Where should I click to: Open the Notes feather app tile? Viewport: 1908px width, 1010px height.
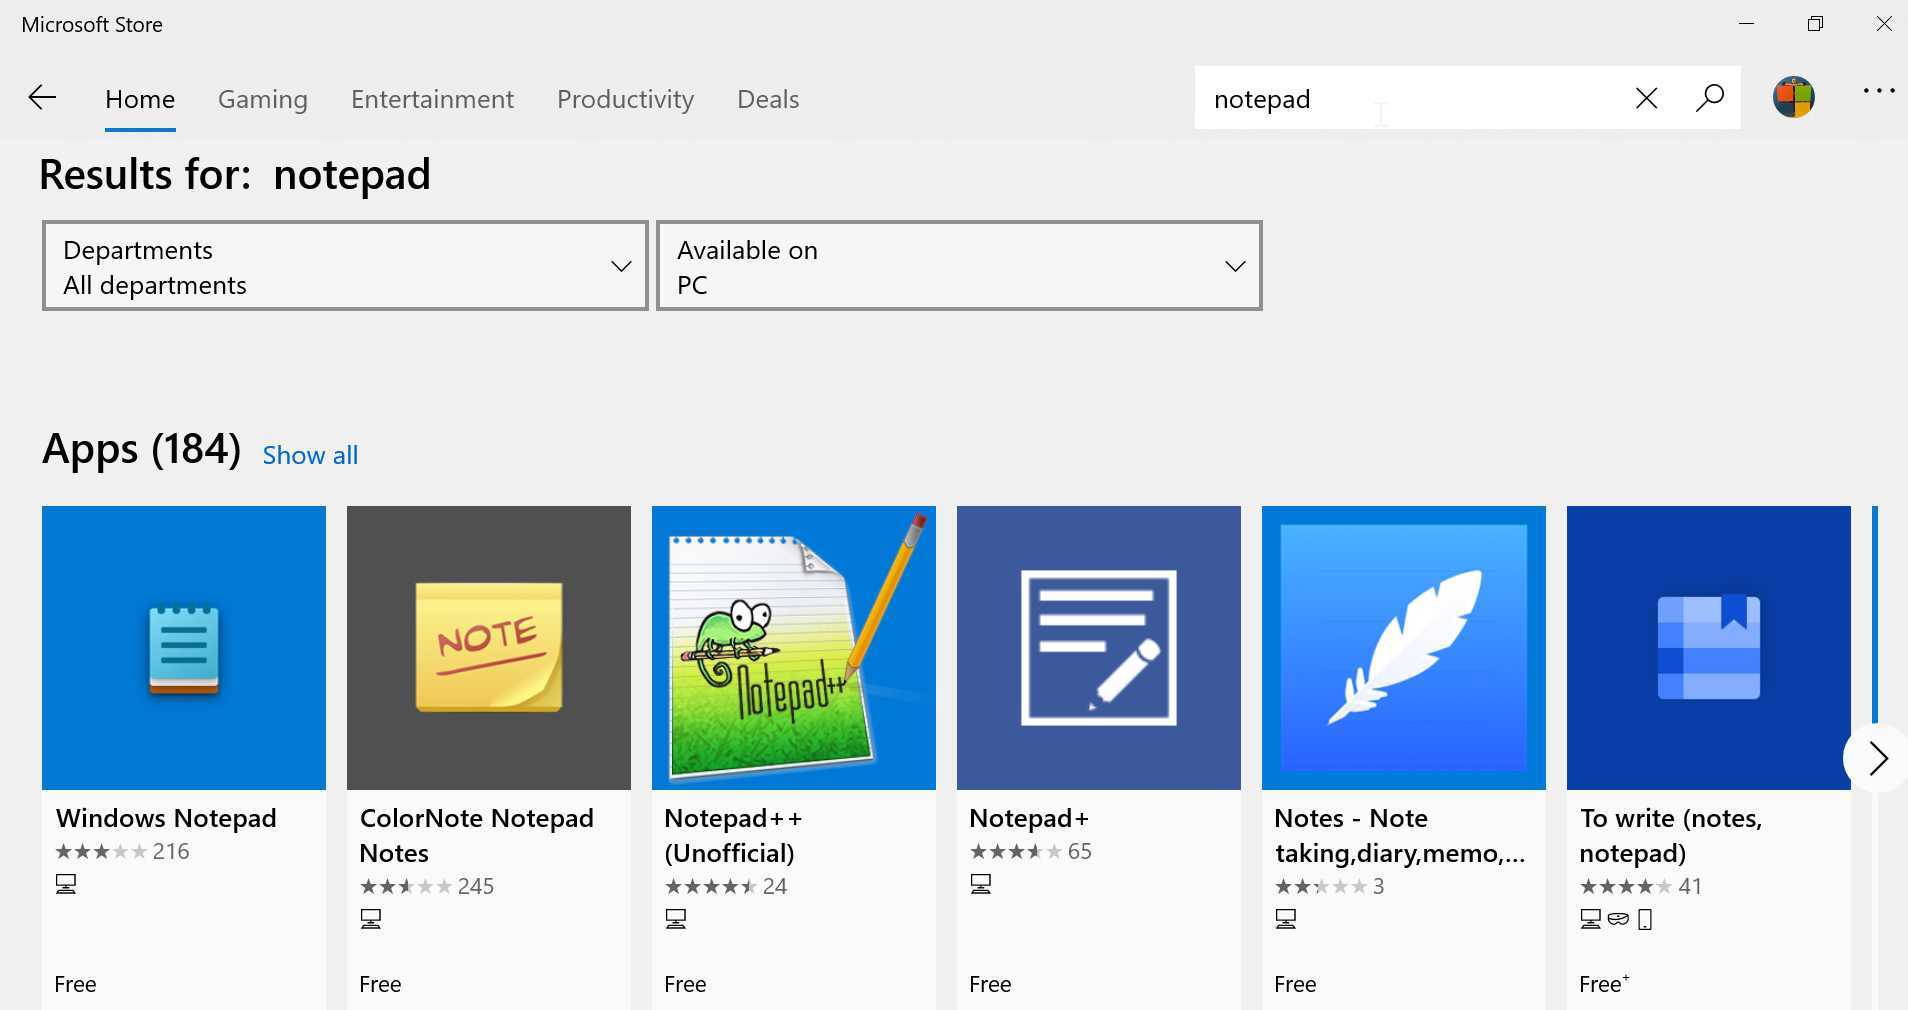point(1404,648)
